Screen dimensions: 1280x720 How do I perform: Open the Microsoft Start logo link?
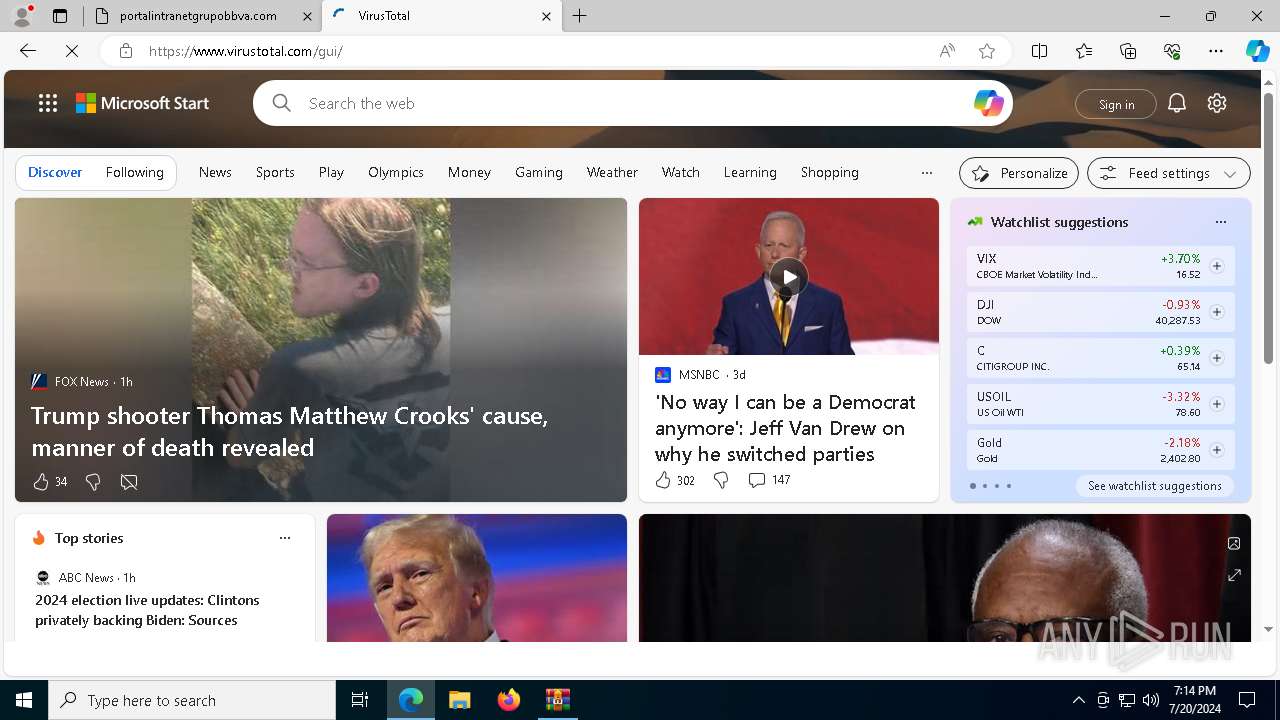[x=142, y=103]
